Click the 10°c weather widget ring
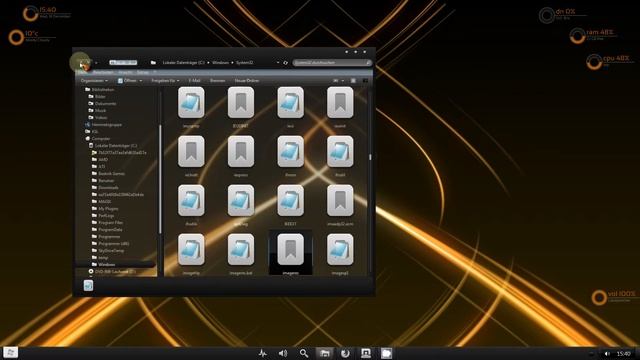 [x=16, y=38]
